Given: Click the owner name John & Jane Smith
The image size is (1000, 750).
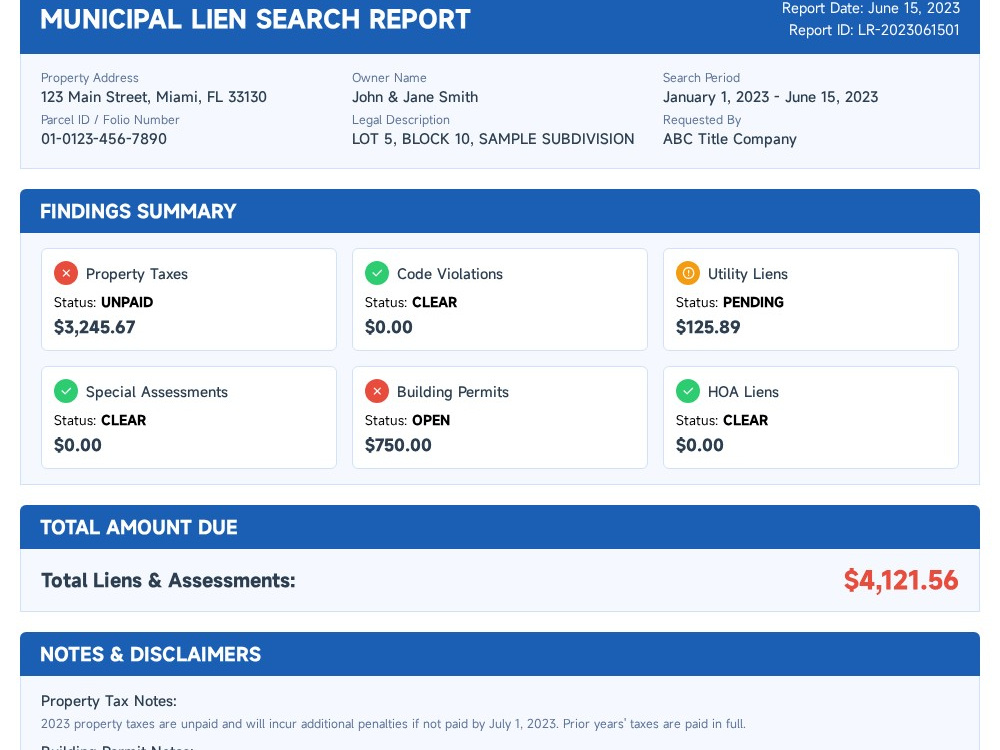Looking at the screenshot, I should pos(415,97).
